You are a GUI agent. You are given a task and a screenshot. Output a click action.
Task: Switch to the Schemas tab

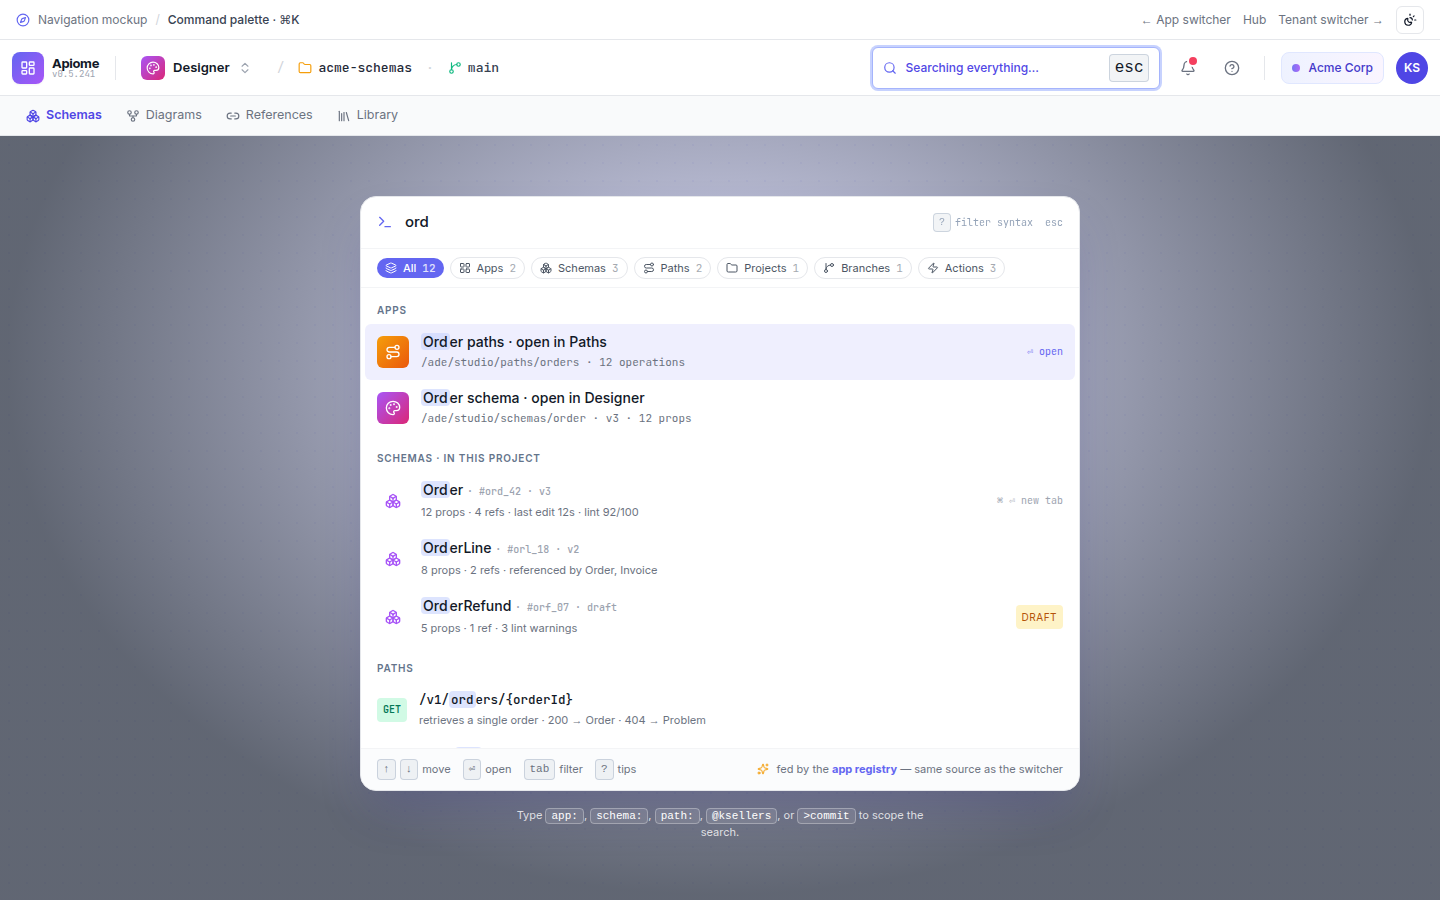[64, 115]
